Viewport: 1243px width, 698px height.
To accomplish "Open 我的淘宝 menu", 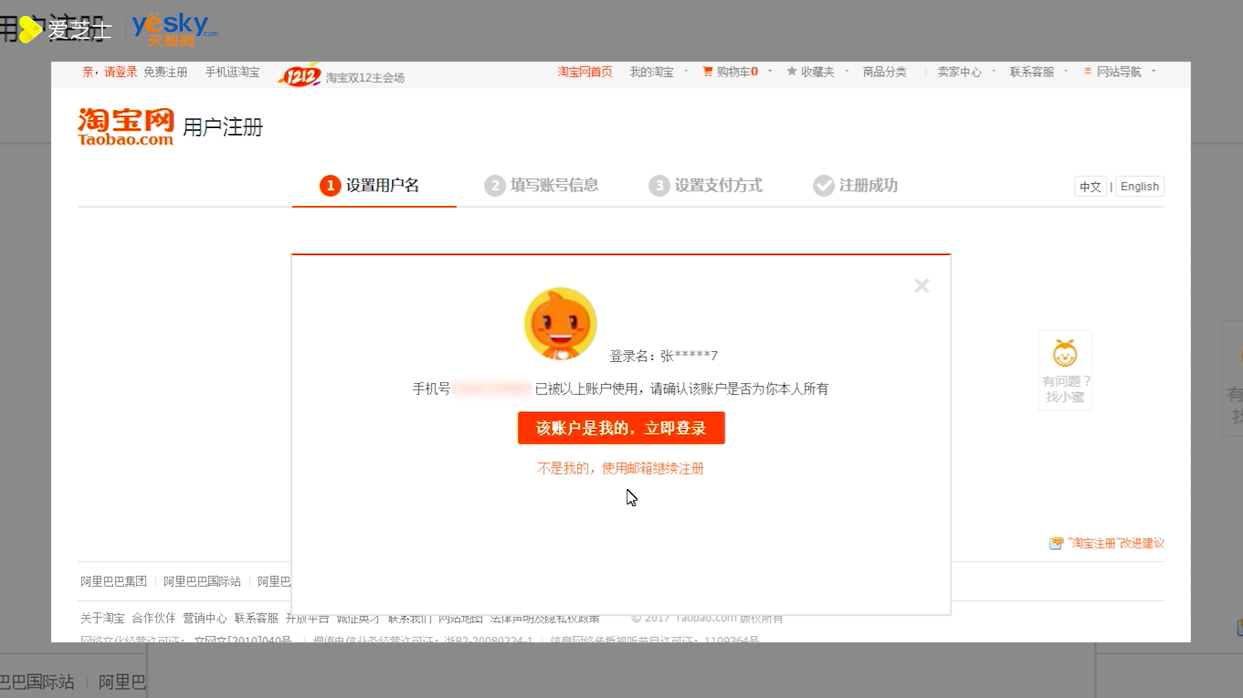I will pos(652,72).
